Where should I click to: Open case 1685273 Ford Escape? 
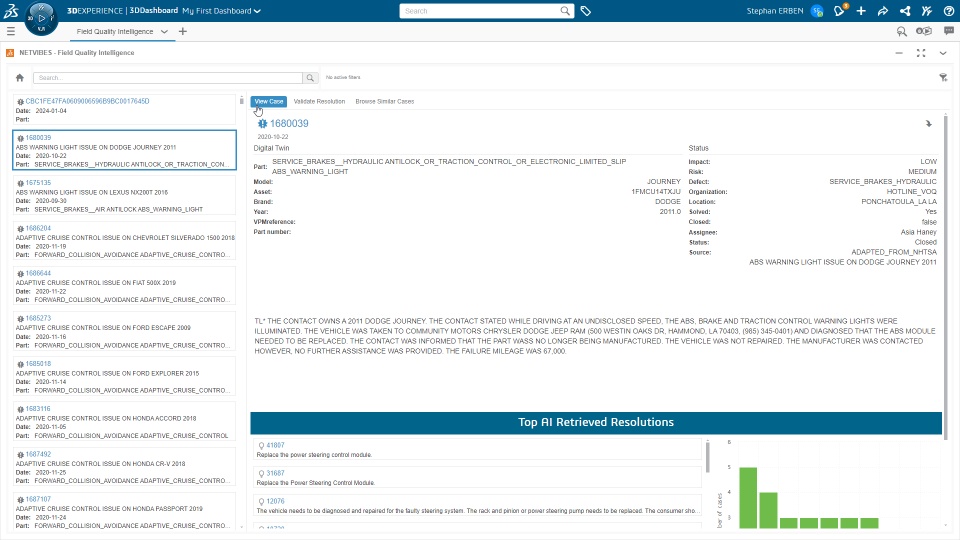[x=39, y=318]
